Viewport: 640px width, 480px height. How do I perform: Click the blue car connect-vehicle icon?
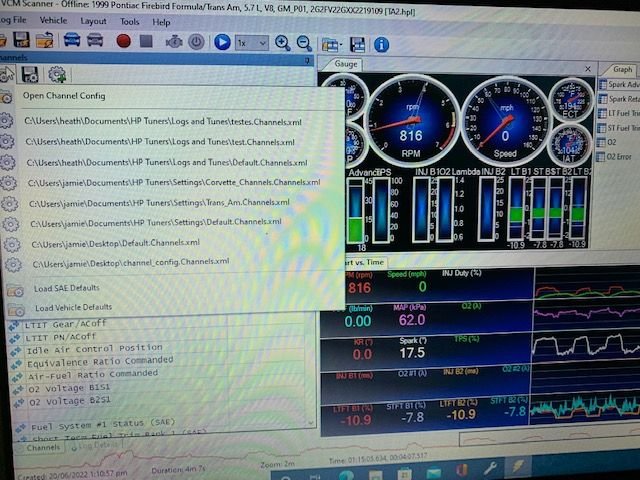click(x=72, y=41)
